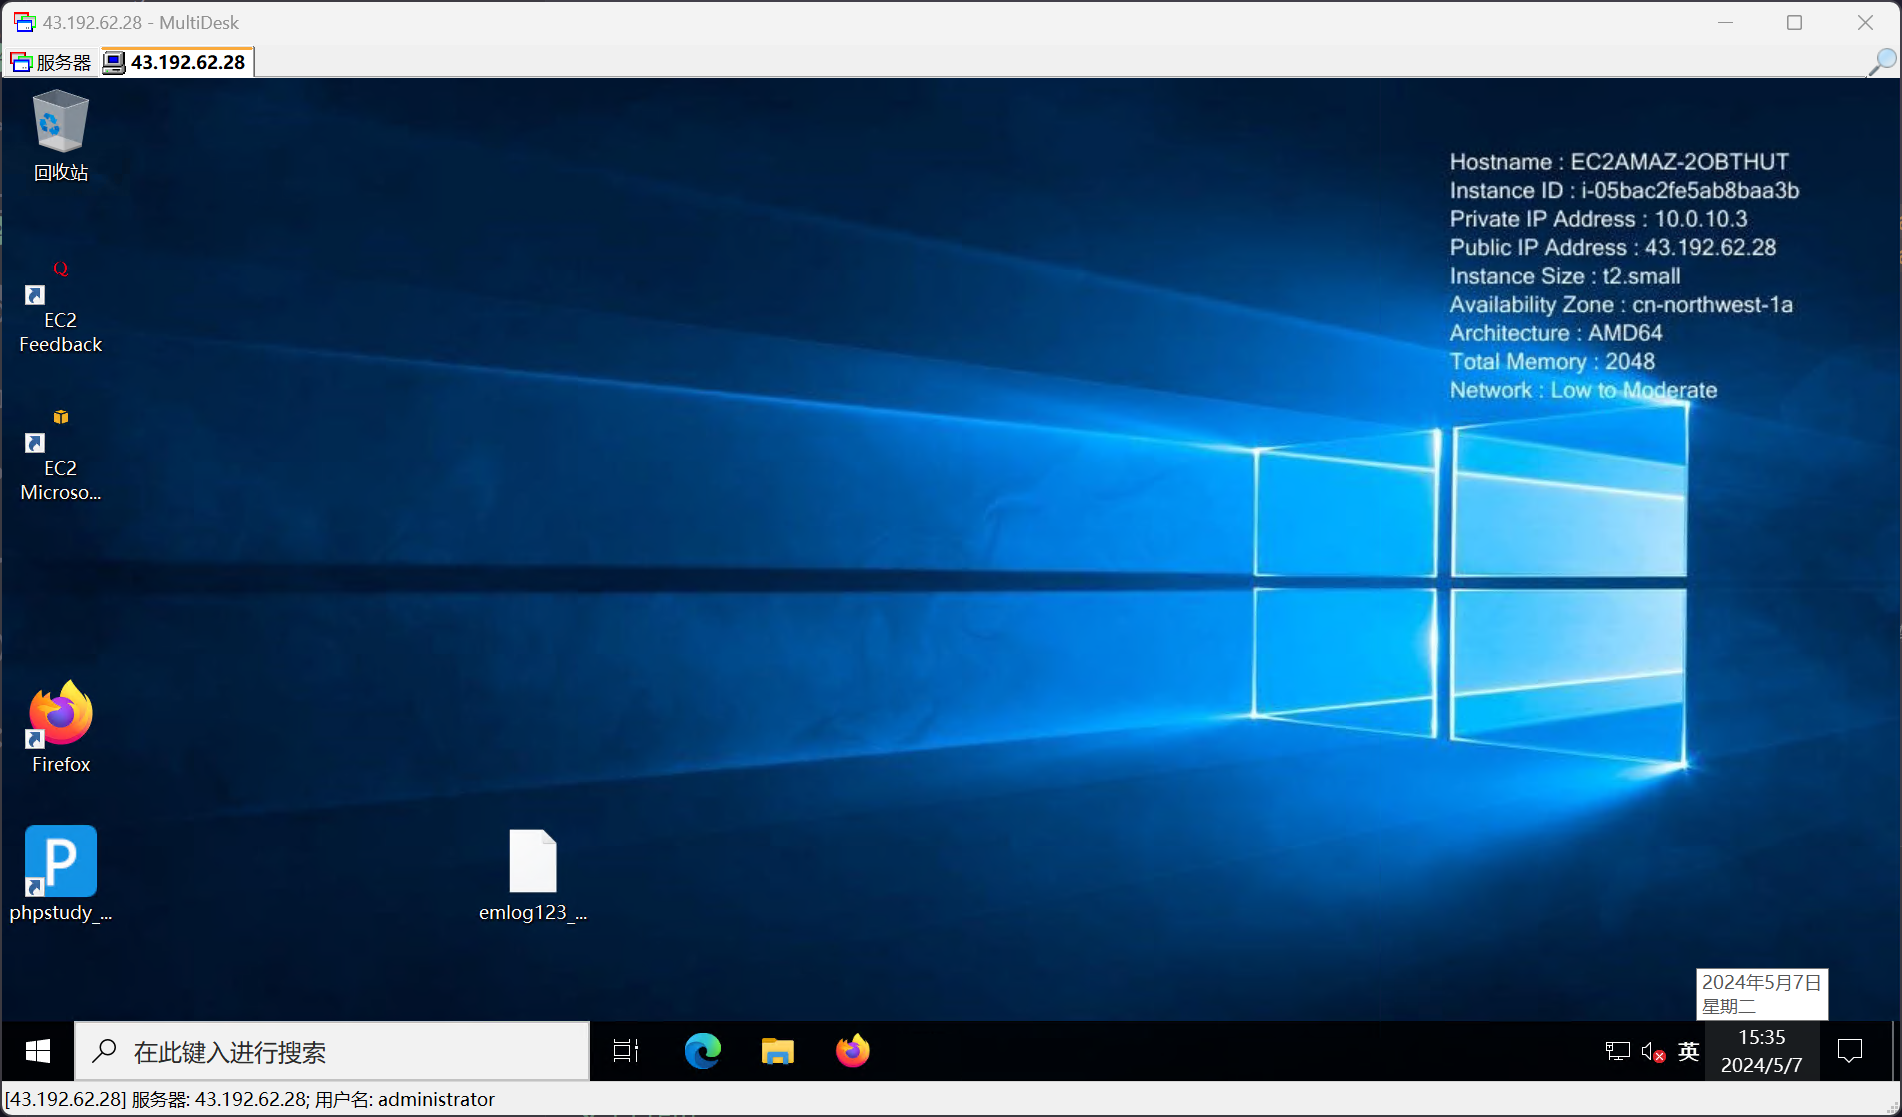
Task: Click the Instance Size t2.small line
Action: click(1565, 276)
